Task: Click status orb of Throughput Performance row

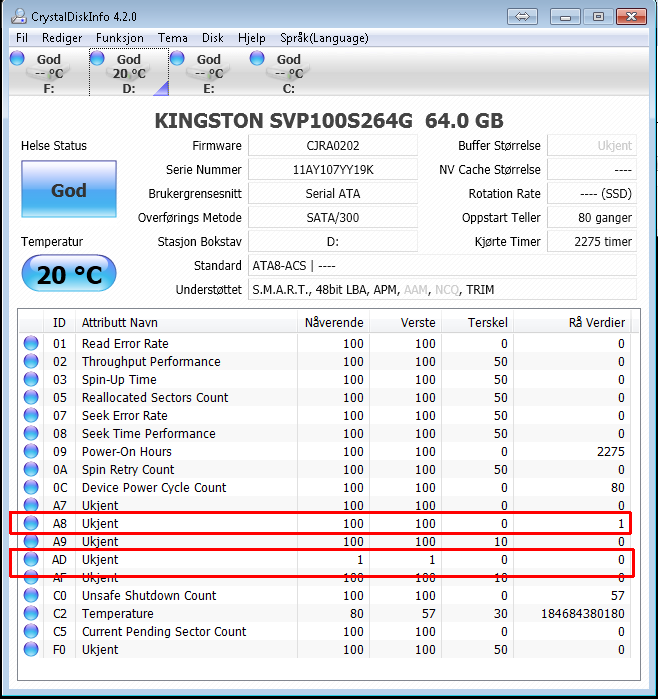Action: point(31,361)
